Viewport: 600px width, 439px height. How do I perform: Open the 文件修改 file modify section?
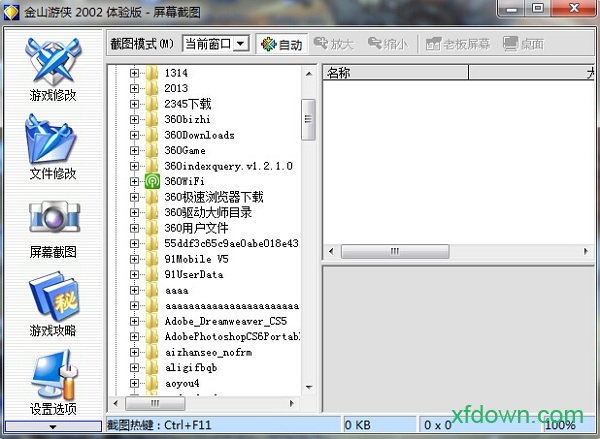coord(53,147)
